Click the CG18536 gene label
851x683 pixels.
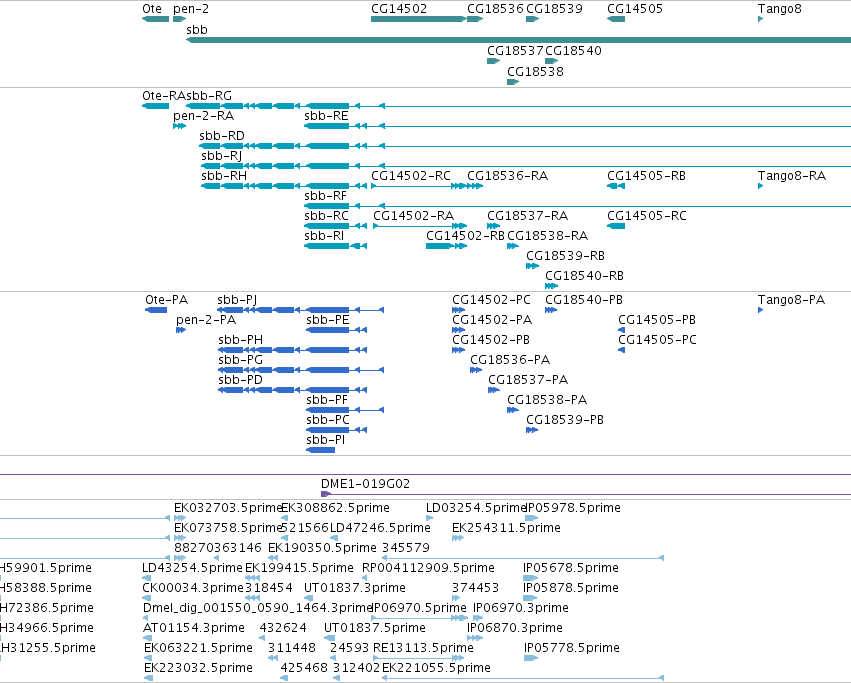pyautogui.click(x=496, y=9)
